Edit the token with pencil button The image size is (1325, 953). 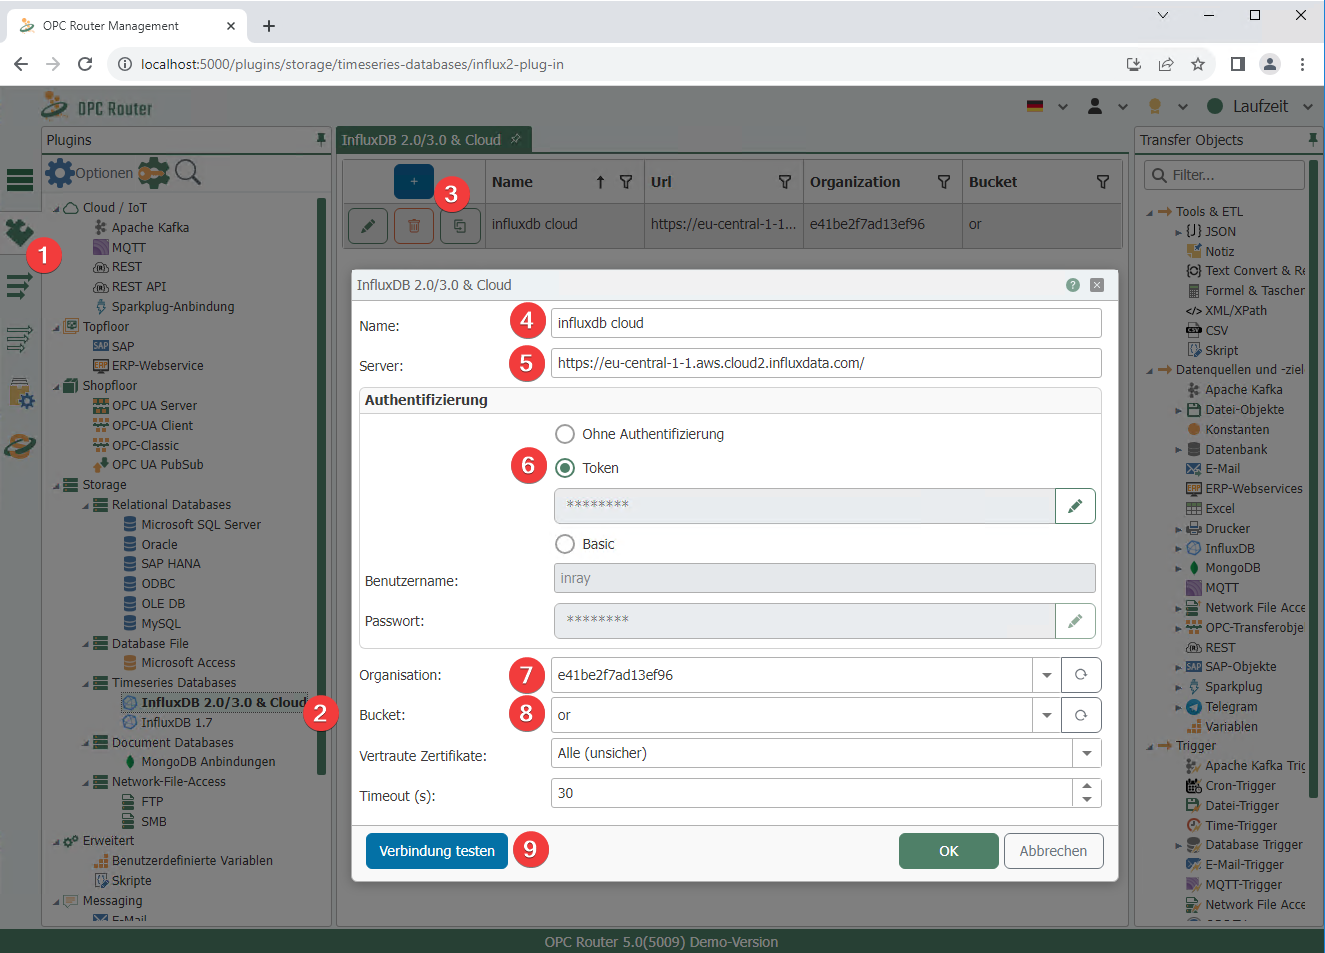click(x=1075, y=506)
